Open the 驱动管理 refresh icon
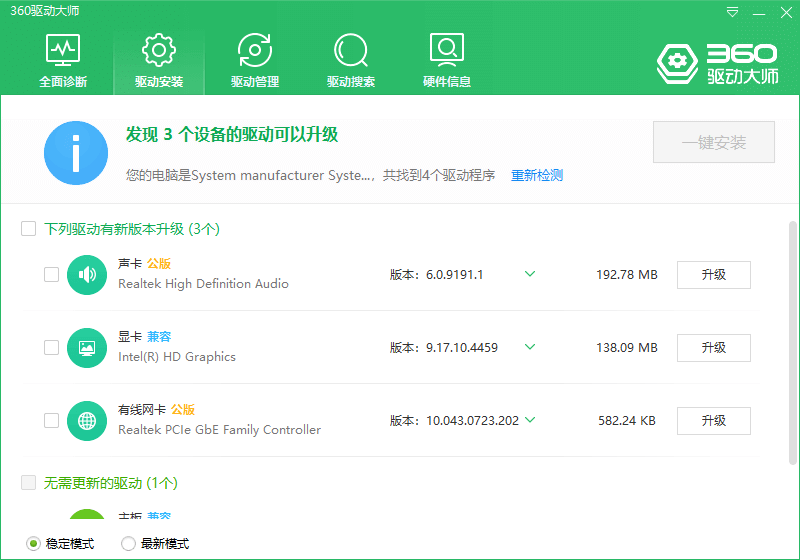 coord(255,50)
